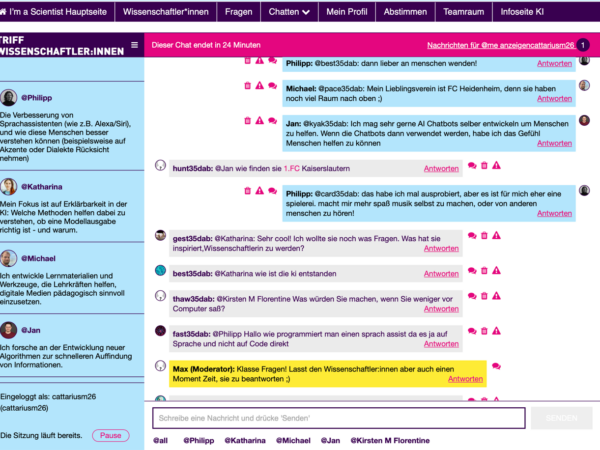Flag Michael's FC Heidenheim message with warning icon
The height and width of the screenshot is (450, 600).
(260, 85)
